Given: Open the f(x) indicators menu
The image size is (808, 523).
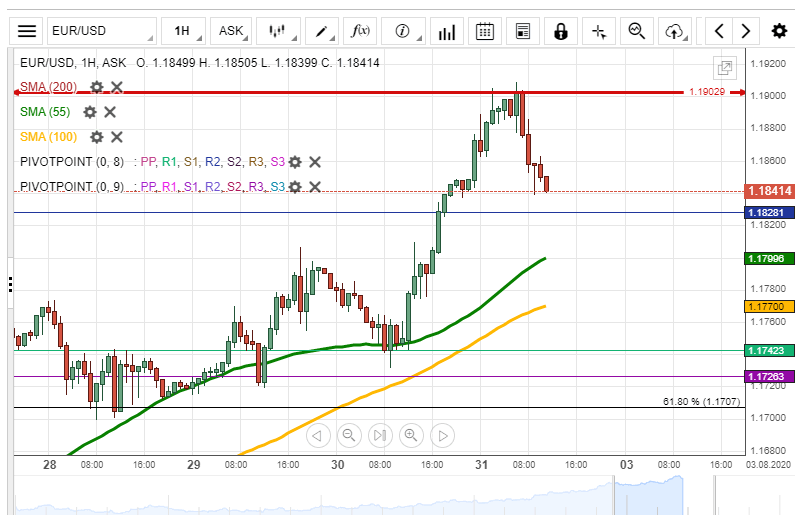Looking at the screenshot, I should point(360,31).
